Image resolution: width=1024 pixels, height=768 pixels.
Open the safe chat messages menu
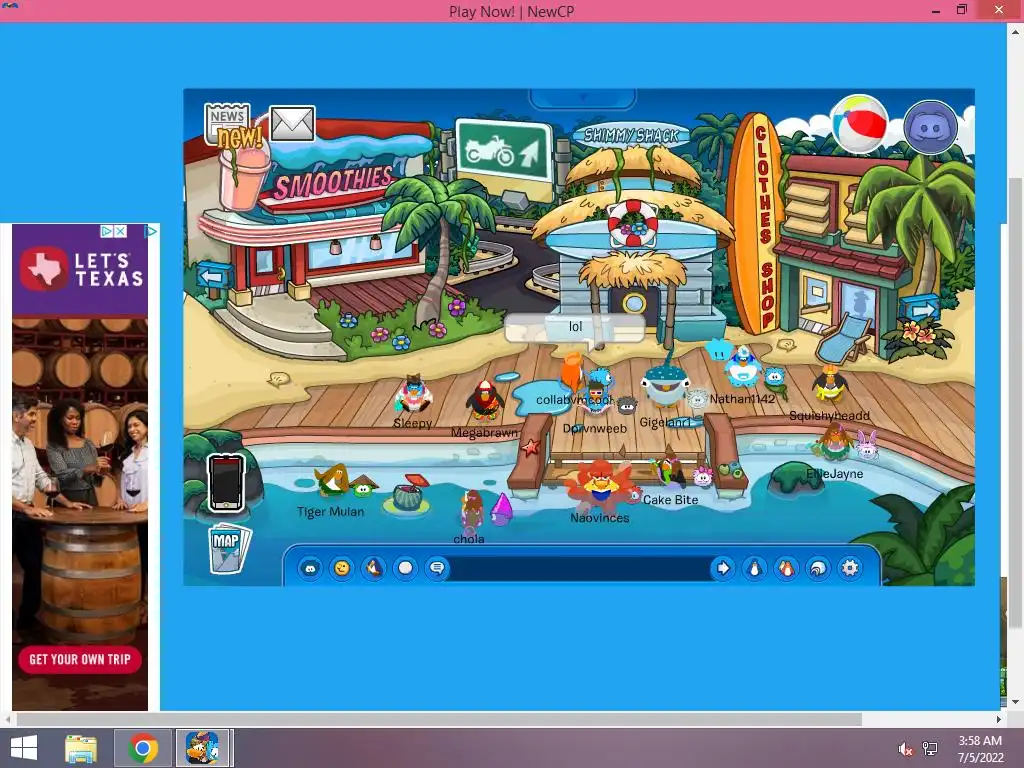(x=437, y=568)
